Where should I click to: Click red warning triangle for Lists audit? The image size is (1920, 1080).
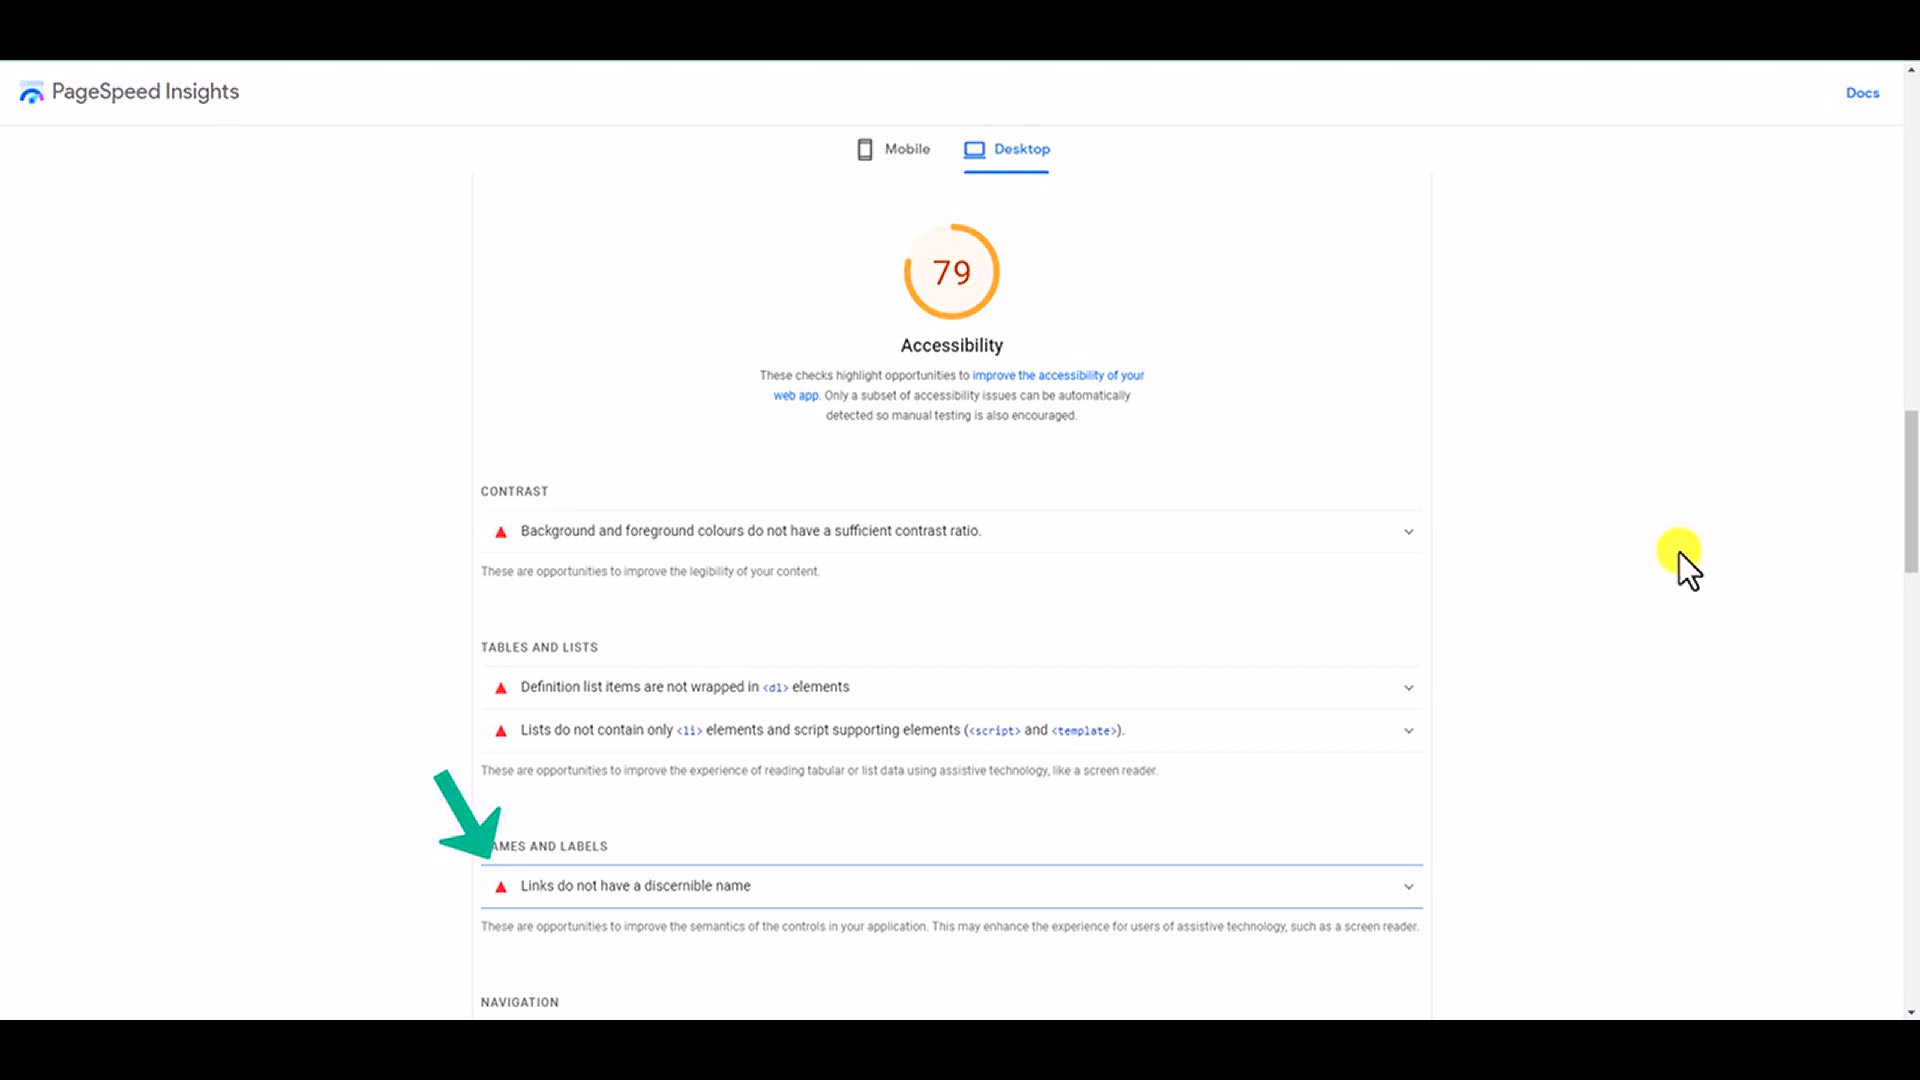coord(501,731)
